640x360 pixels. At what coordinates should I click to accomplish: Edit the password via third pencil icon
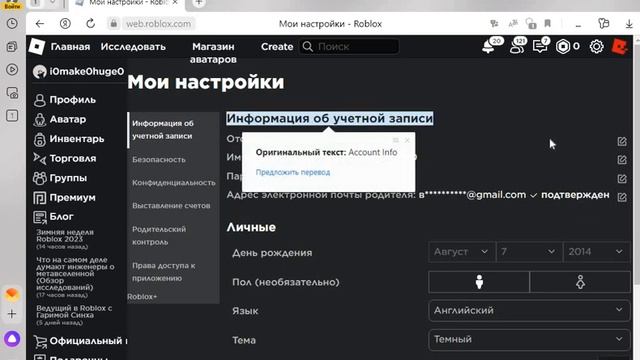(622, 179)
